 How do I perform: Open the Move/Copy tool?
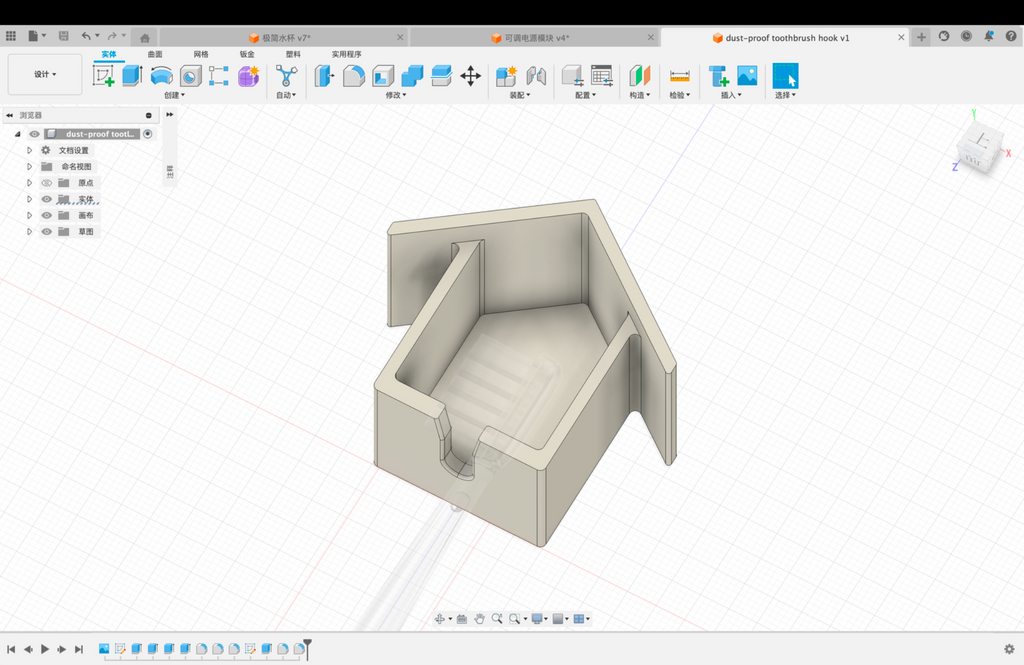[470, 76]
